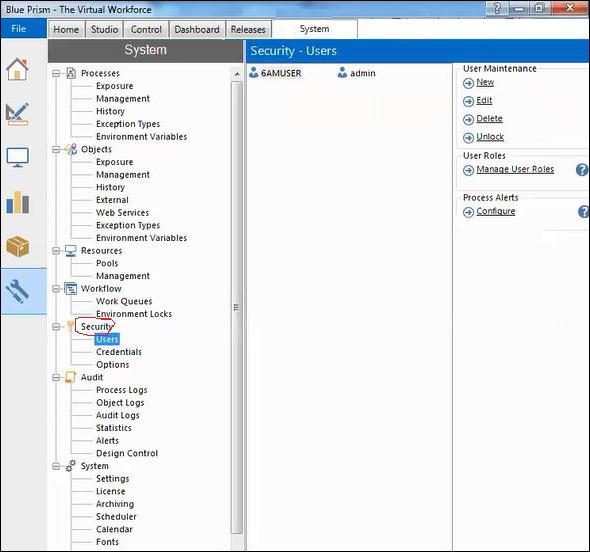Select External under Objects

(112, 200)
